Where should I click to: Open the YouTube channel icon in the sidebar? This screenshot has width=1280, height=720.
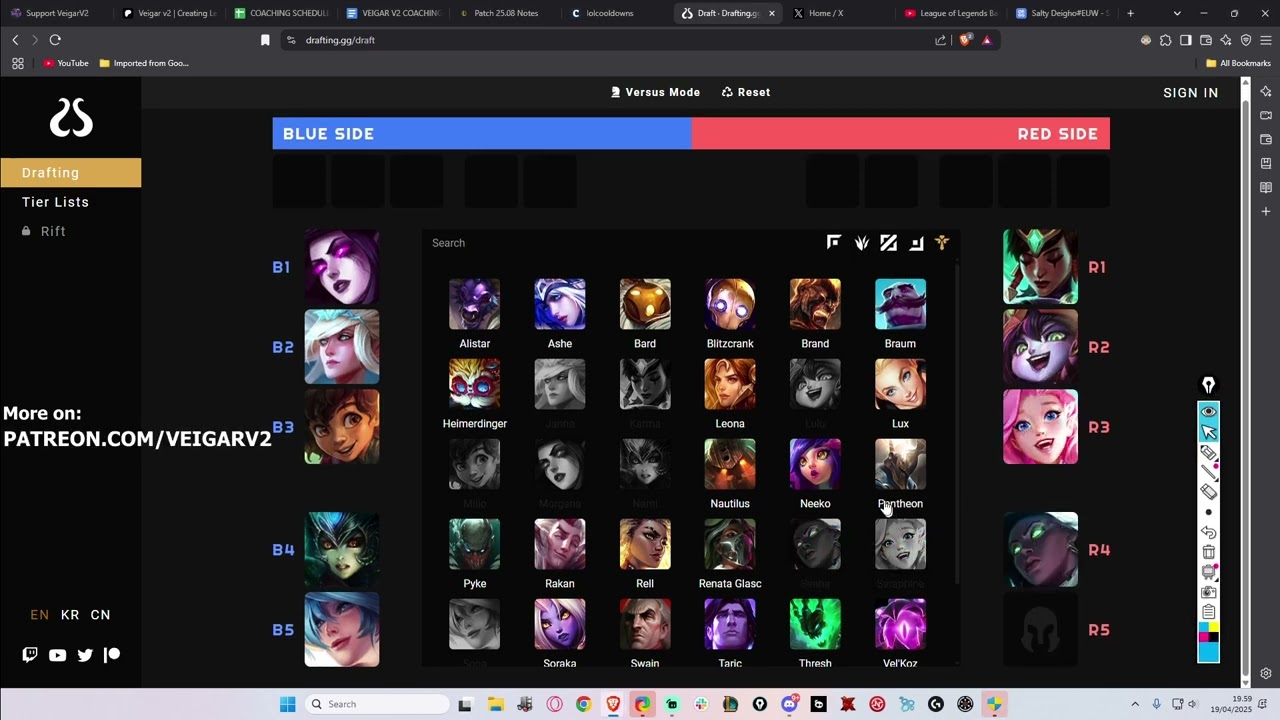57,655
